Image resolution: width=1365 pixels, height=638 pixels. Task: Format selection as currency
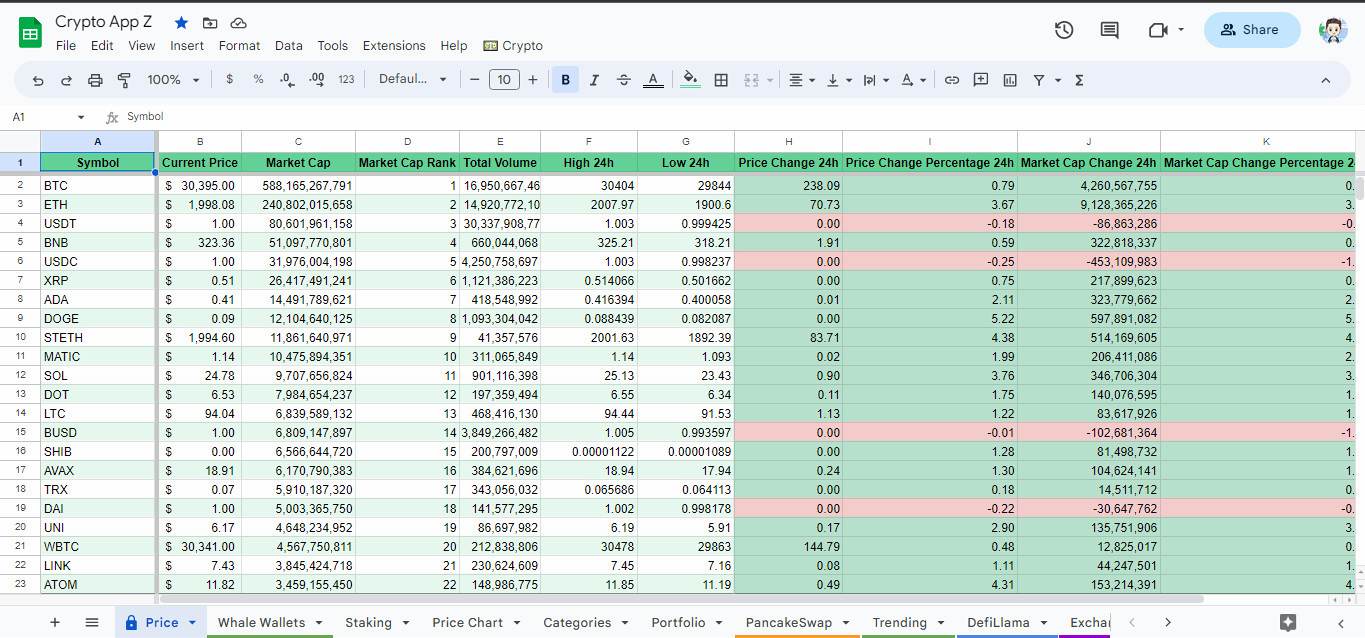[230, 80]
